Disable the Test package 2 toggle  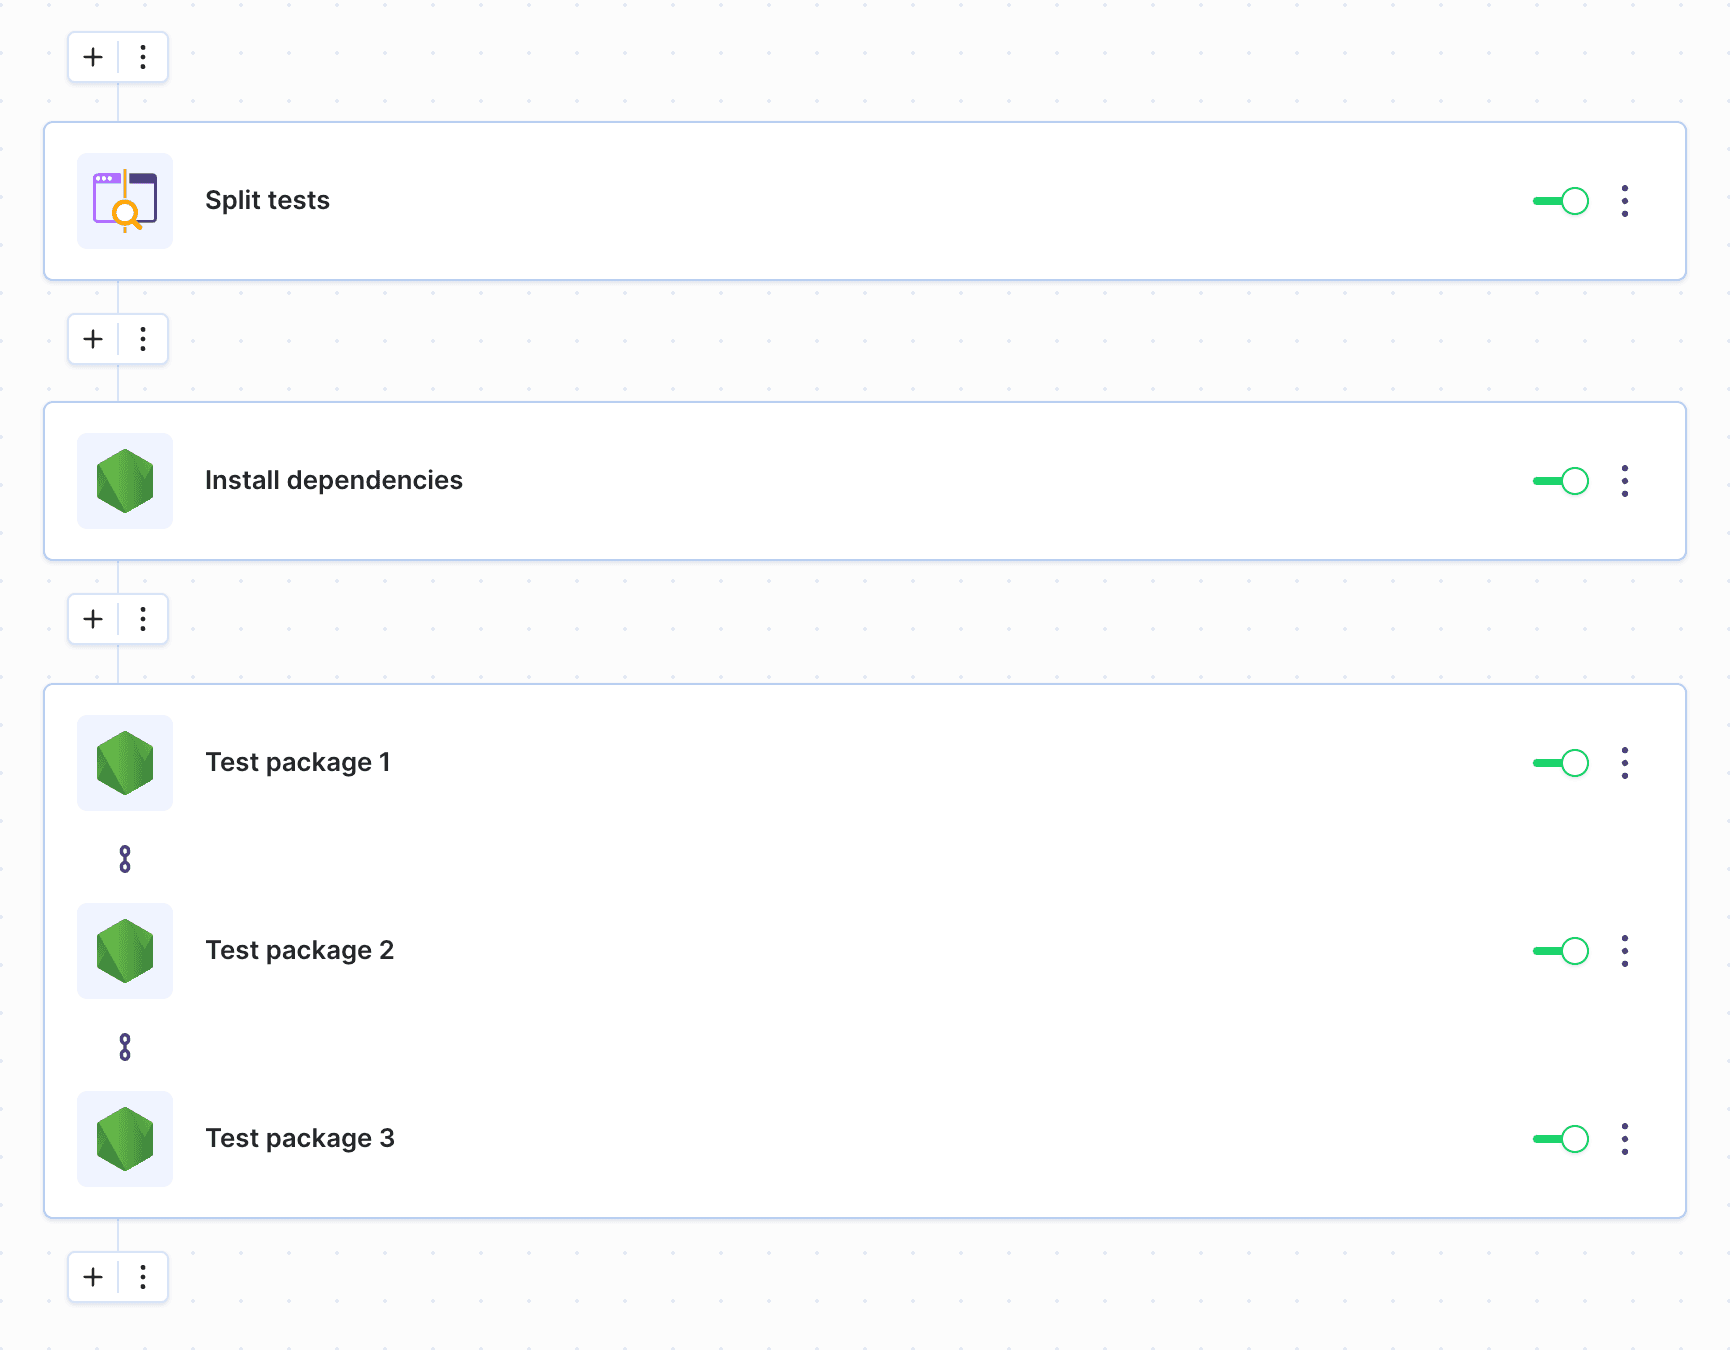[1560, 951]
